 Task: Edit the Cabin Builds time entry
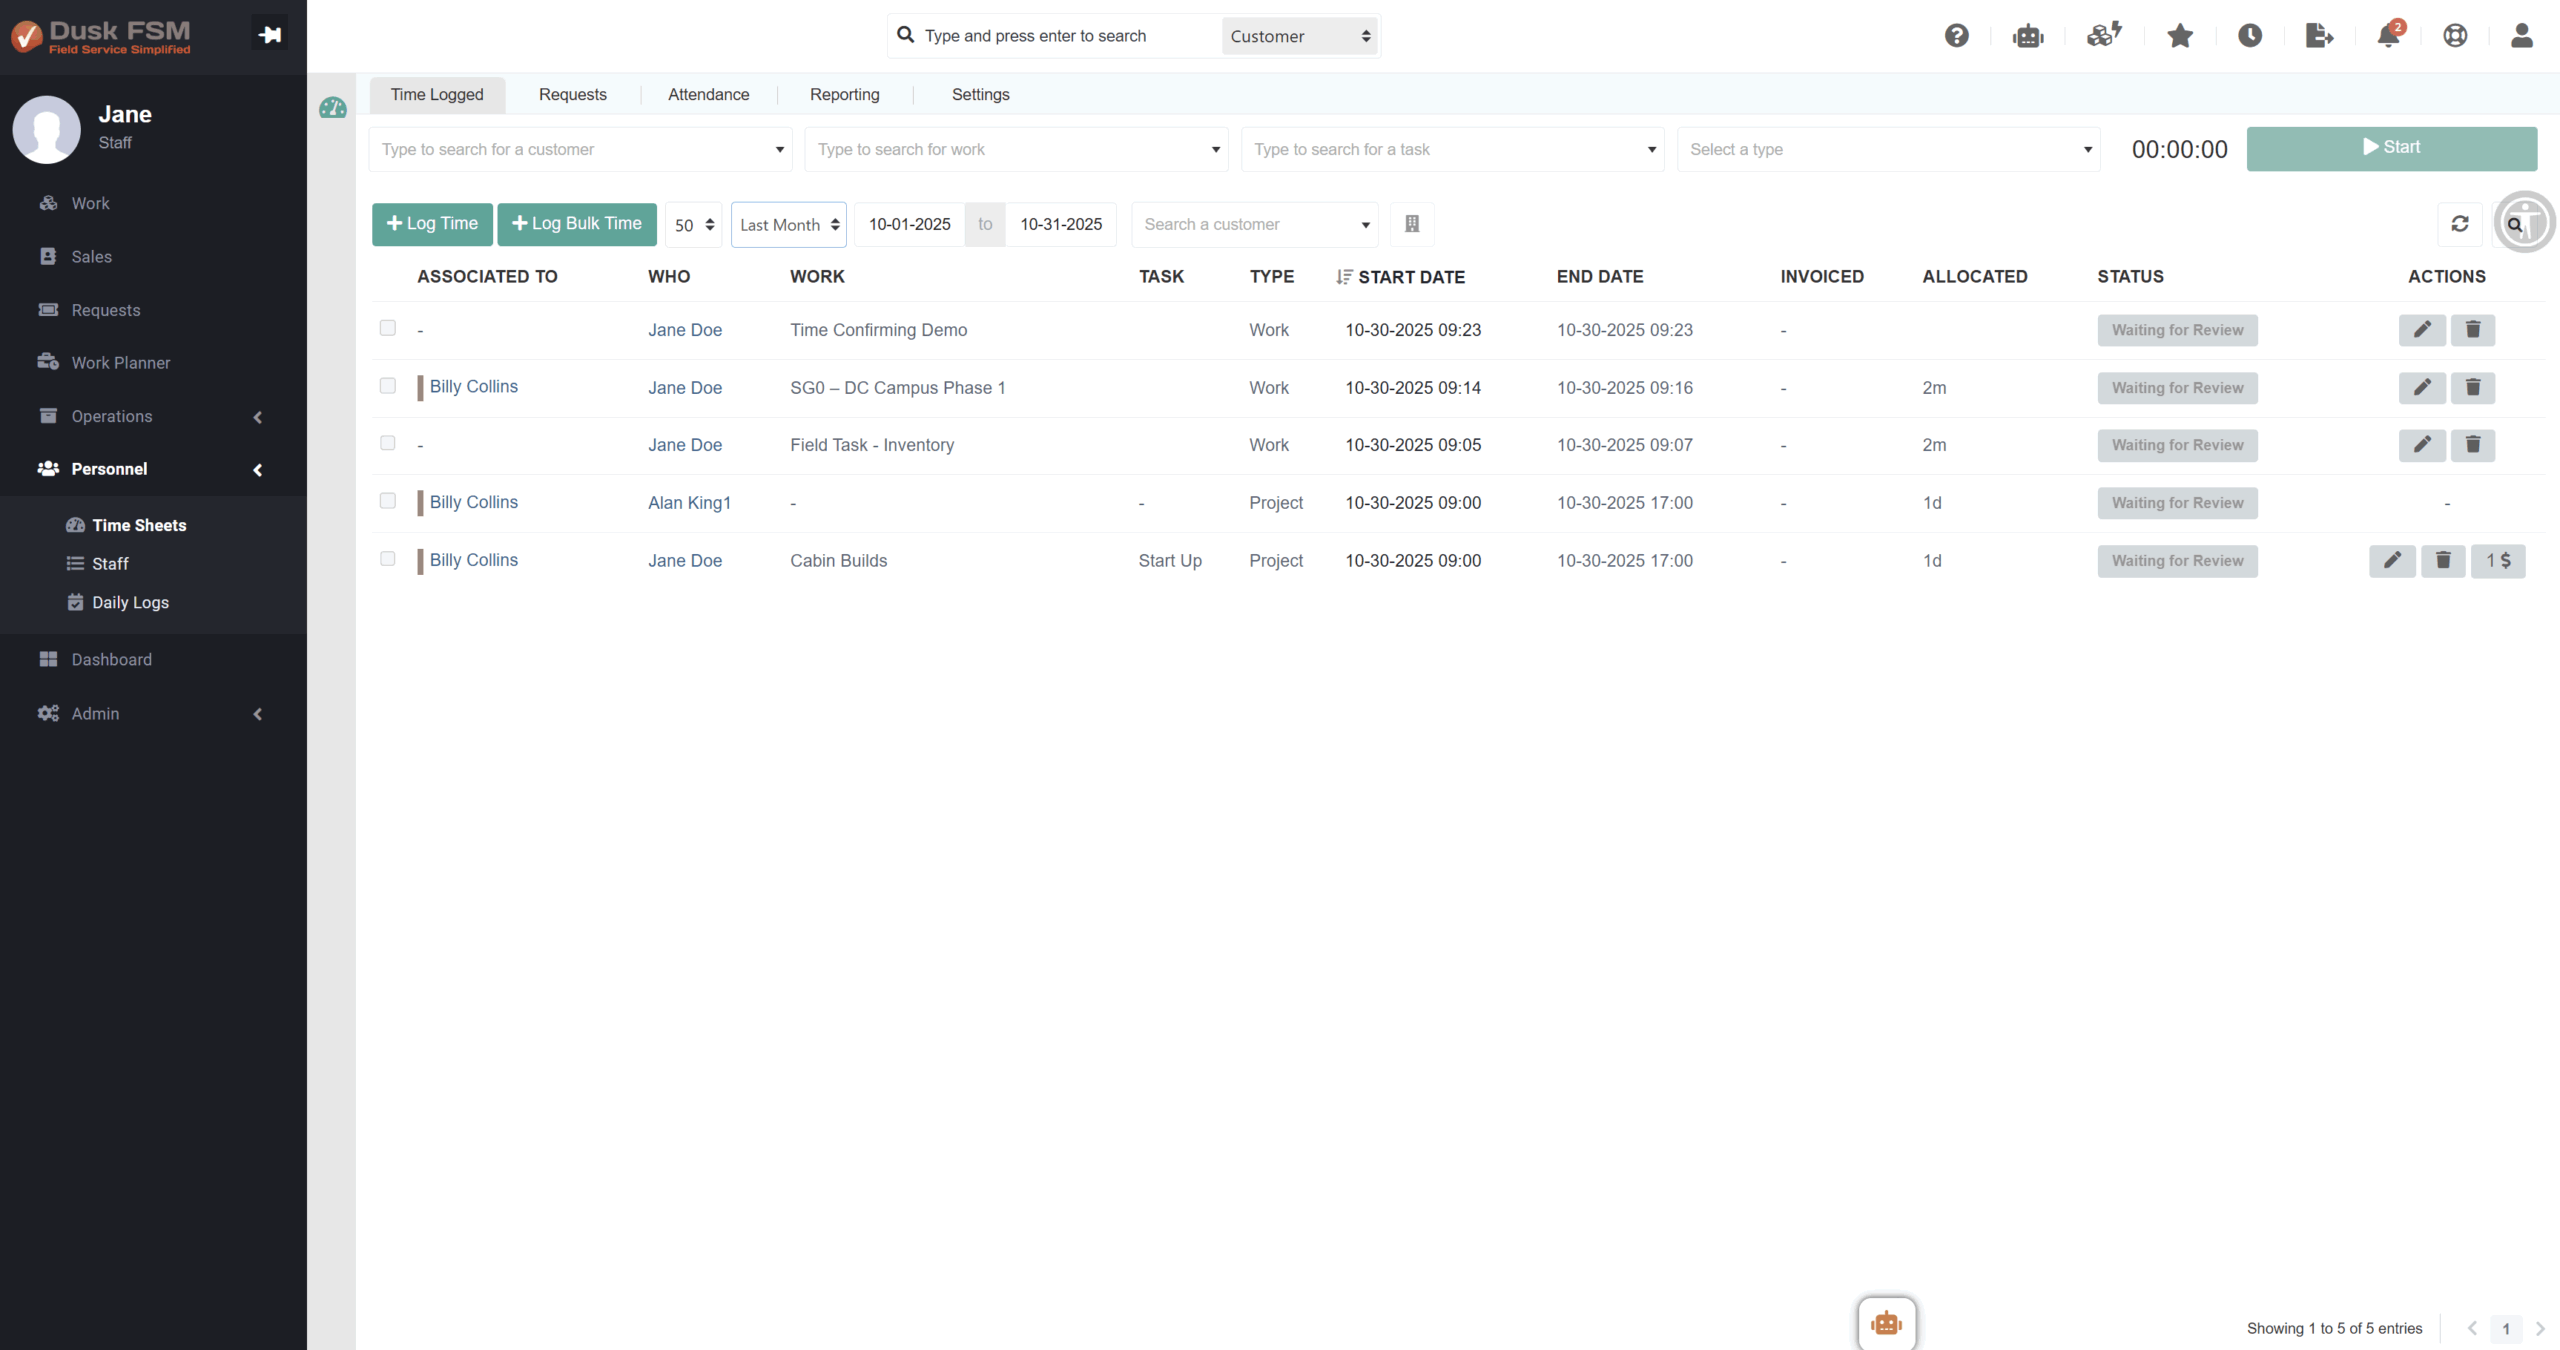pyautogui.click(x=2392, y=561)
